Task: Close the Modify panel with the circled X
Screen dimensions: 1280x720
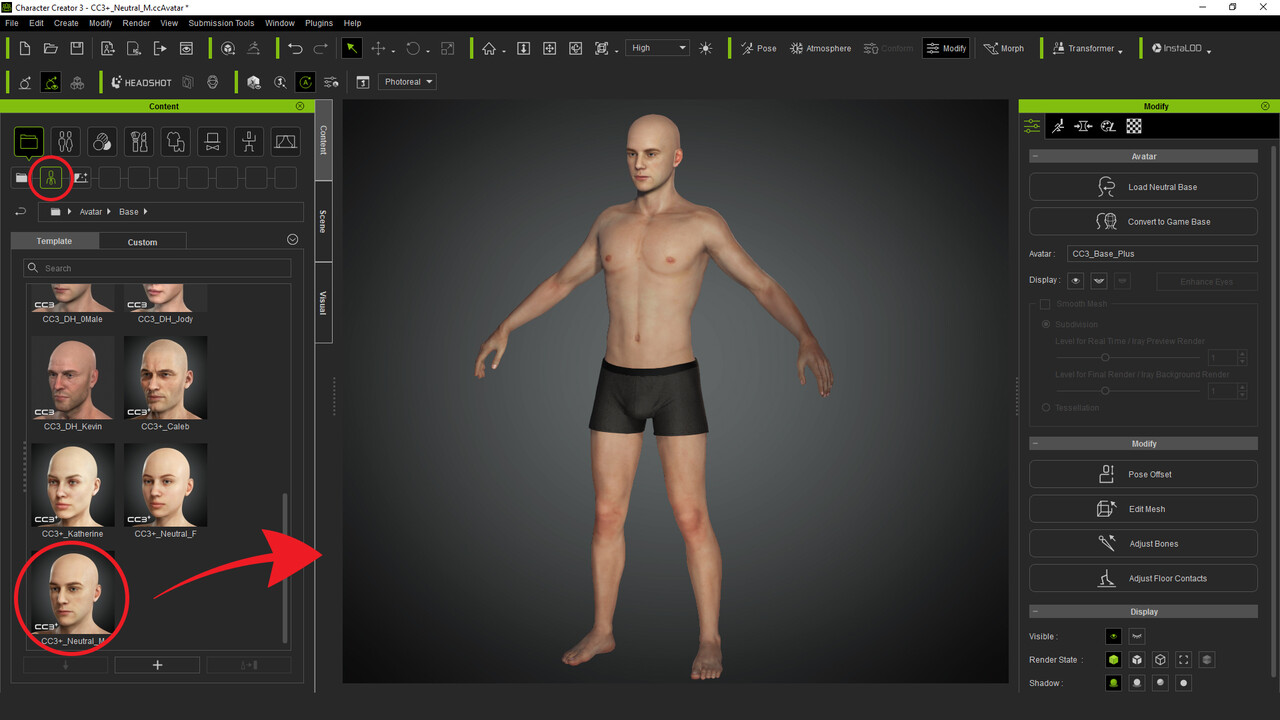Action: click(1265, 106)
